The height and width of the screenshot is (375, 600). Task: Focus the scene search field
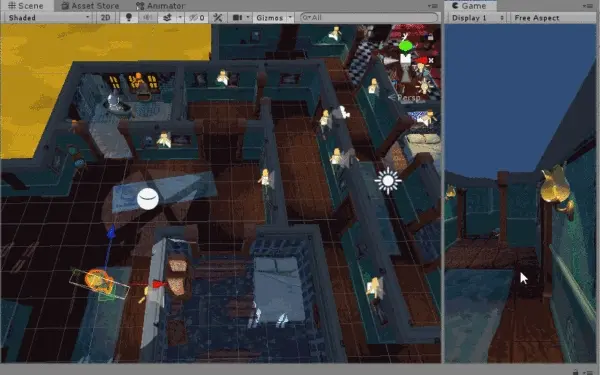[x=369, y=18]
